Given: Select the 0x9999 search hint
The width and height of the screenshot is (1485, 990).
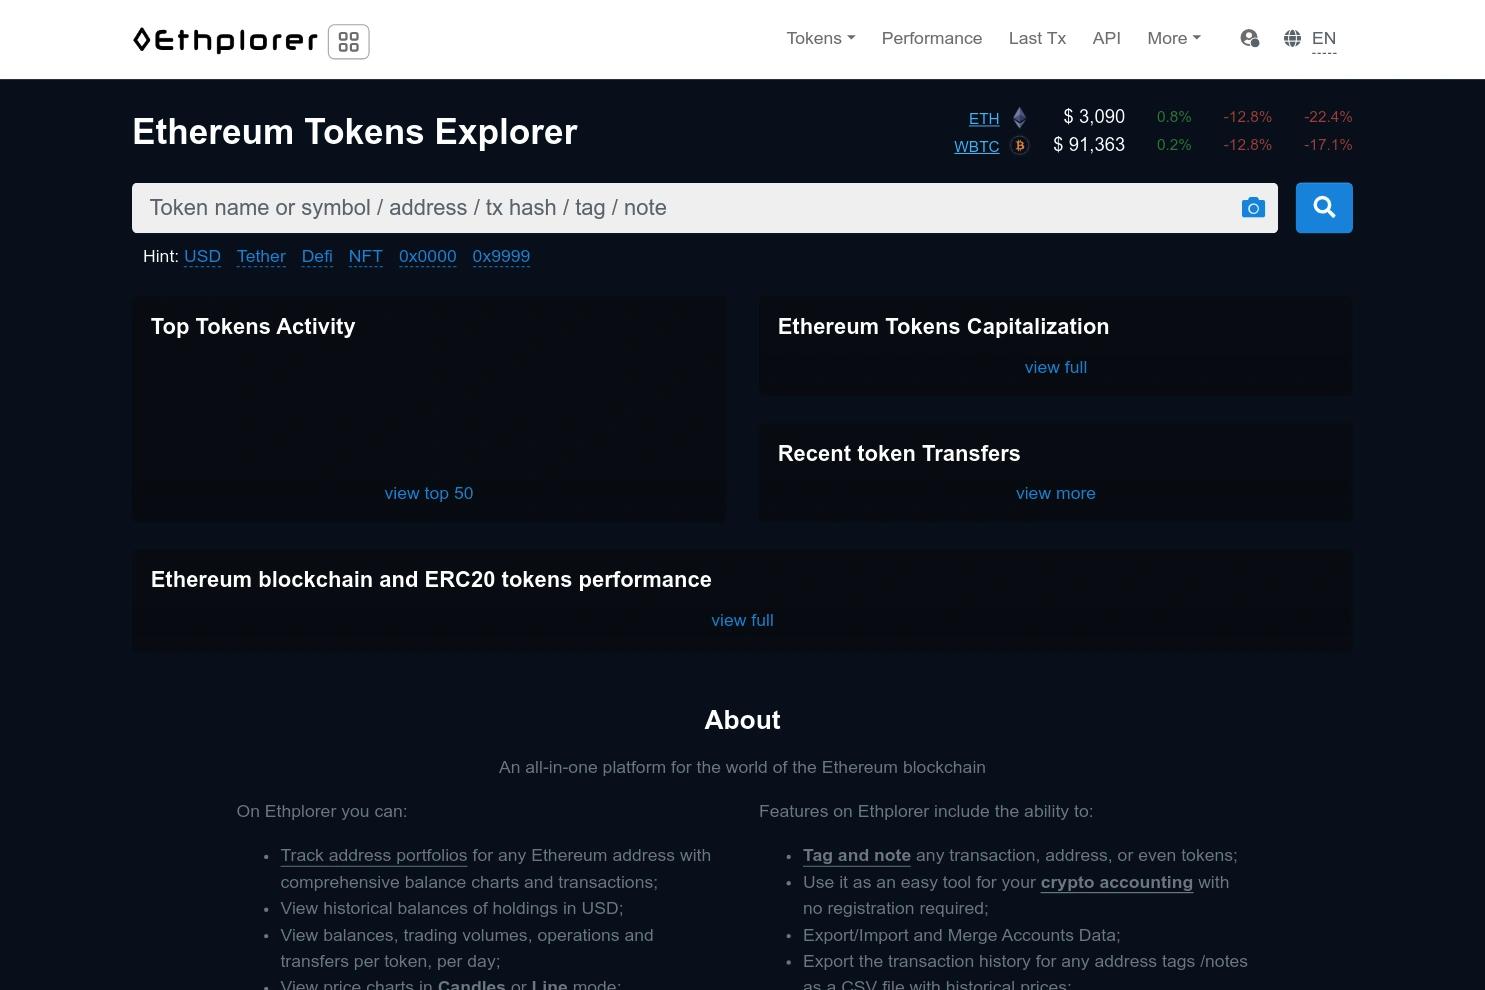Looking at the screenshot, I should pos(501,257).
